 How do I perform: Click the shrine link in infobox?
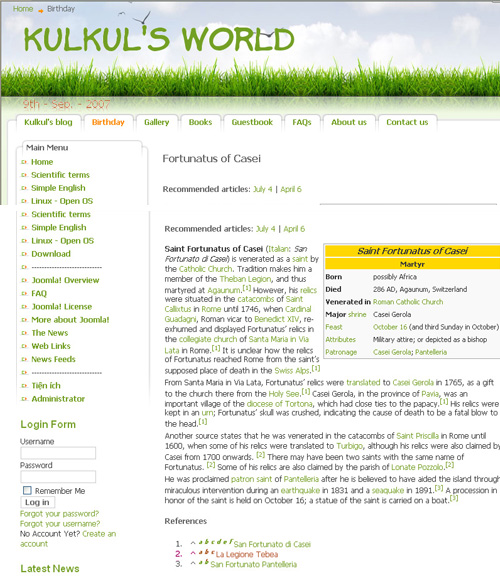click(357, 314)
